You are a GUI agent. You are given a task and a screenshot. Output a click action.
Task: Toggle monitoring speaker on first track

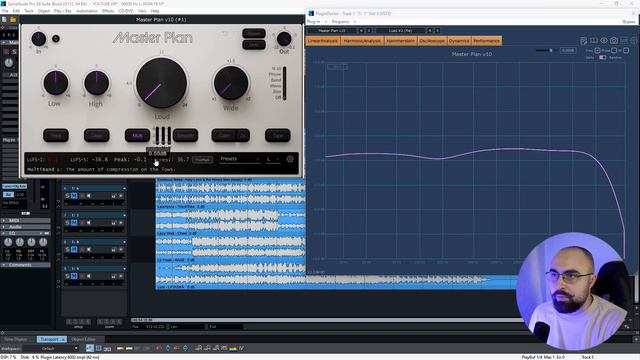click(89, 196)
